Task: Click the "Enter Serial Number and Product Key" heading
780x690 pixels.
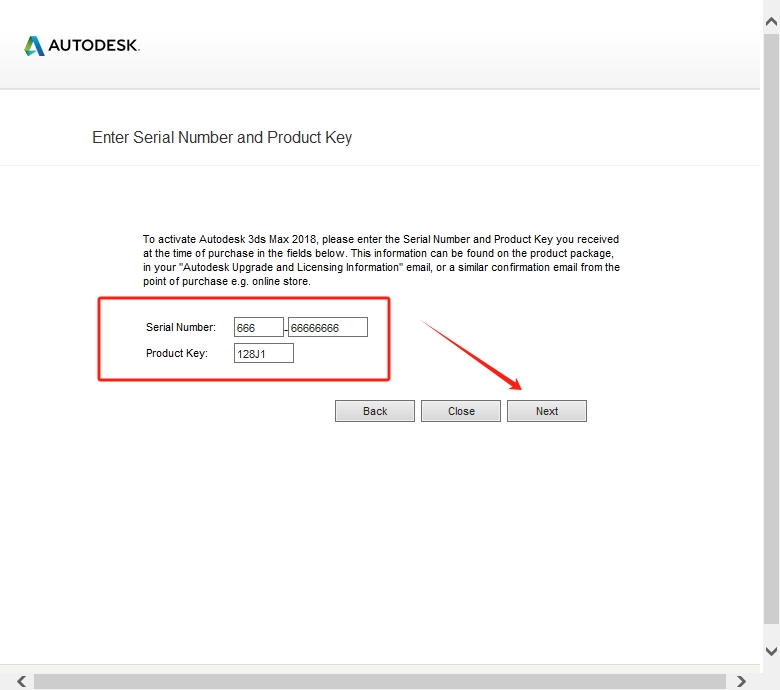Action: click(x=222, y=137)
